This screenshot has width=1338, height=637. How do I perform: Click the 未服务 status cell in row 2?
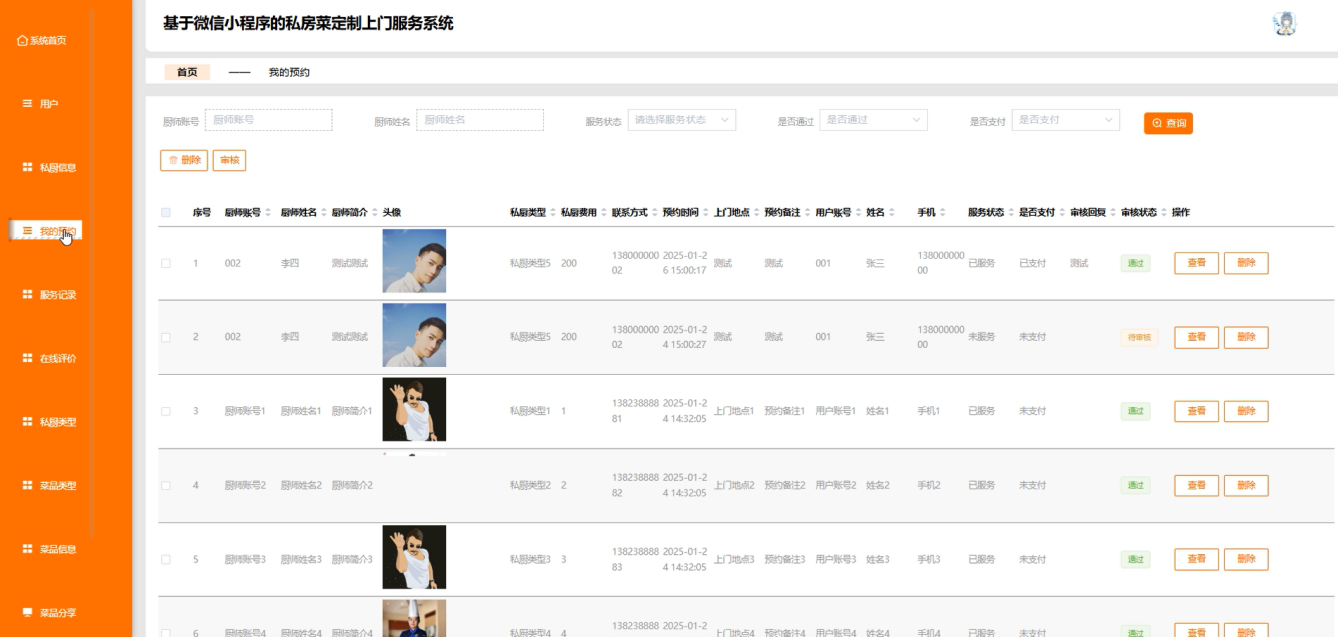pos(982,337)
